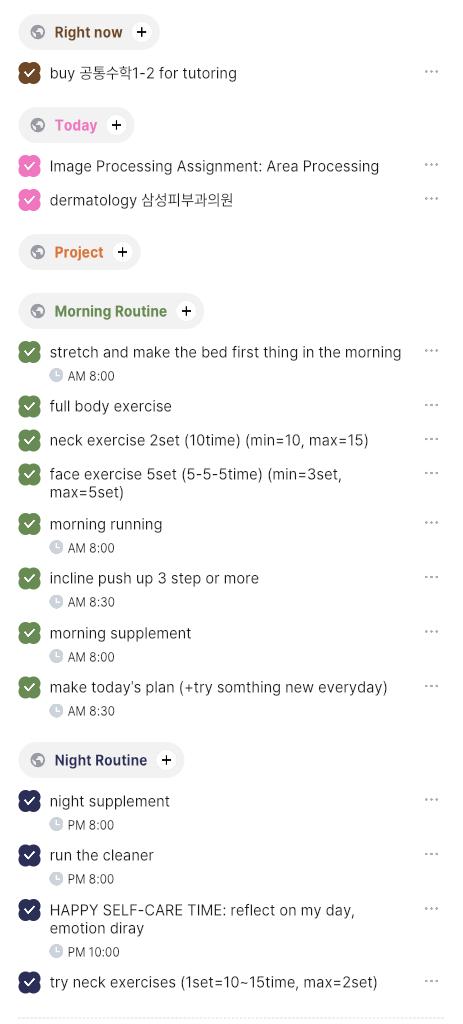This screenshot has height=1024, width=463.
Task: Open options for dermatology task
Action: click(431, 198)
